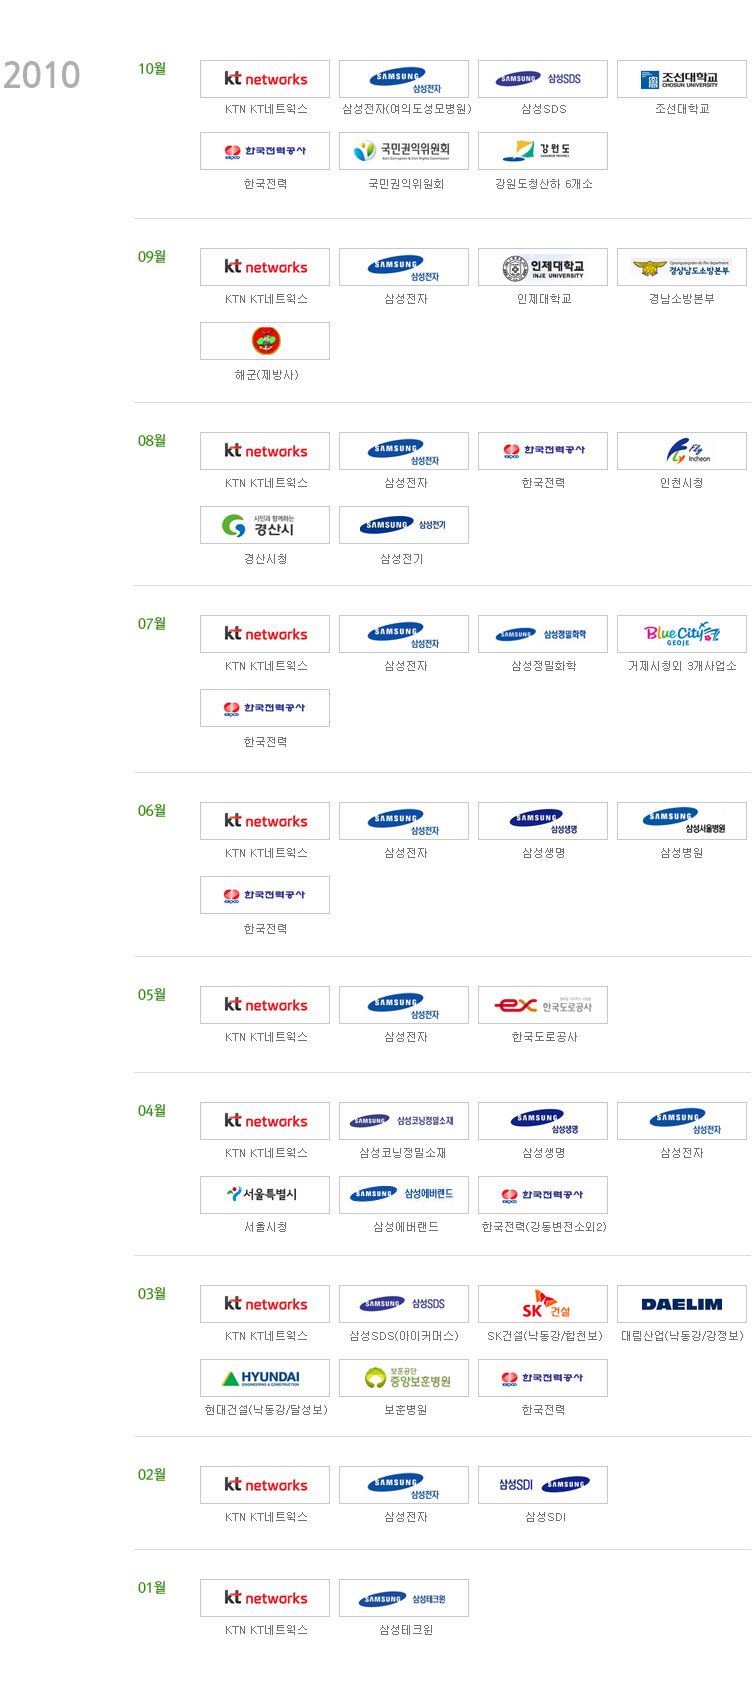Screen dimensions: 752x1683
Task: Click the 삼성생명 logo in 06월
Action: coord(543,821)
